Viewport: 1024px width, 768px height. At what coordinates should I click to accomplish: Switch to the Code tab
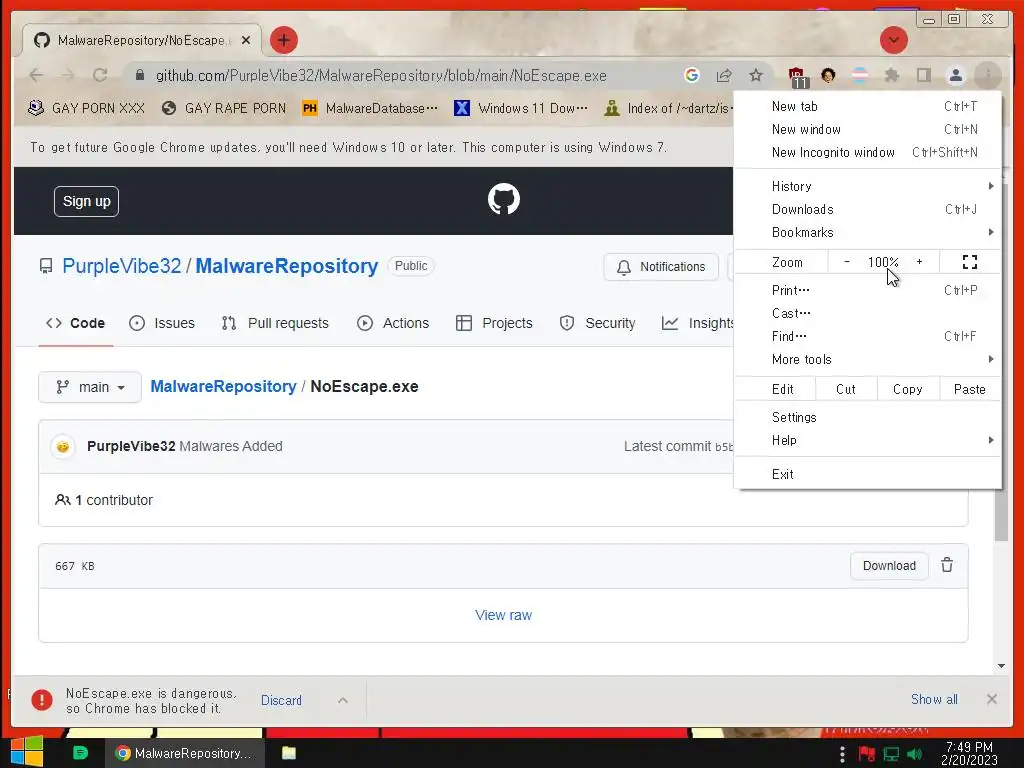[x=75, y=323]
